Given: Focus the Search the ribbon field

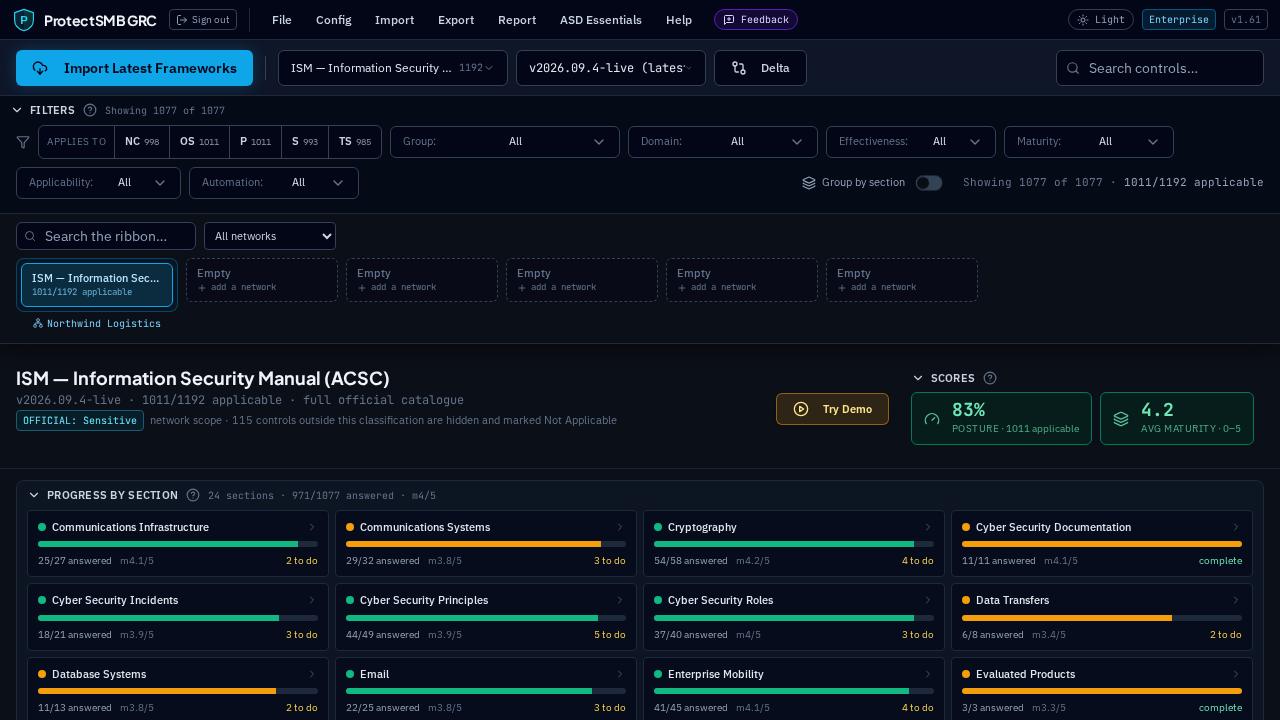Looking at the screenshot, I should [106, 236].
